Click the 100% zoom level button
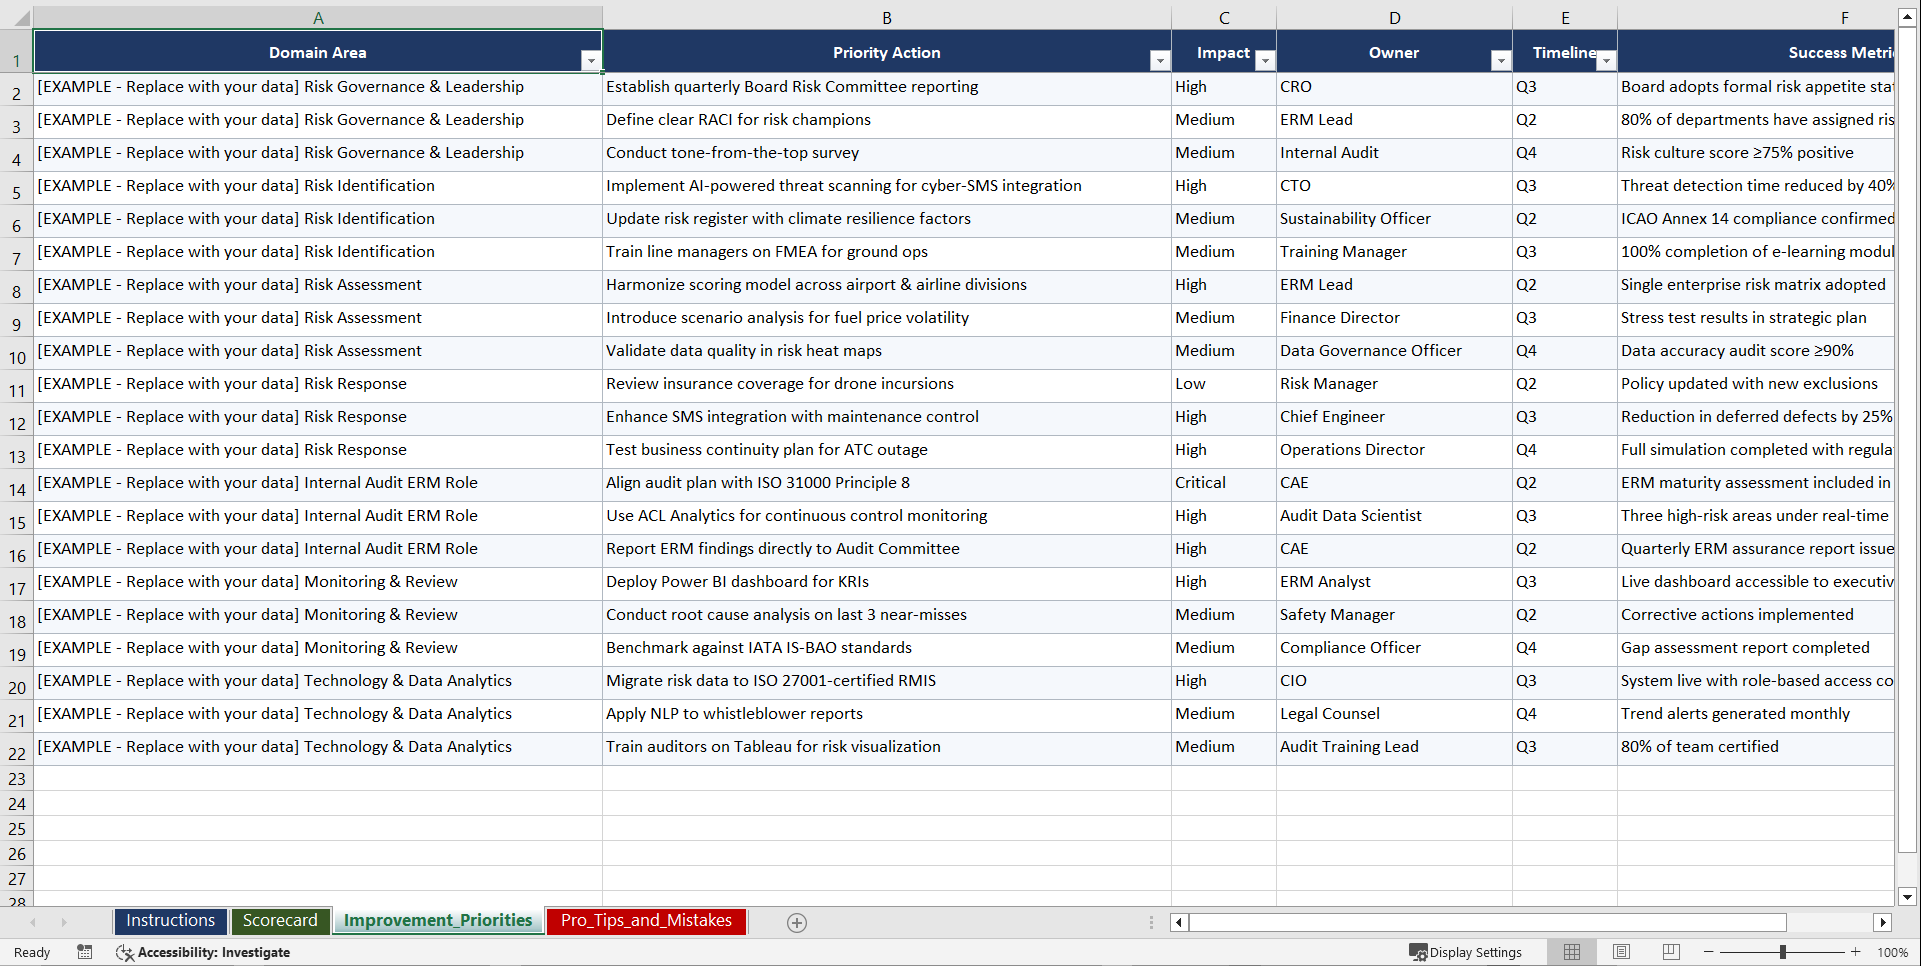The width and height of the screenshot is (1921, 966). 1893,952
